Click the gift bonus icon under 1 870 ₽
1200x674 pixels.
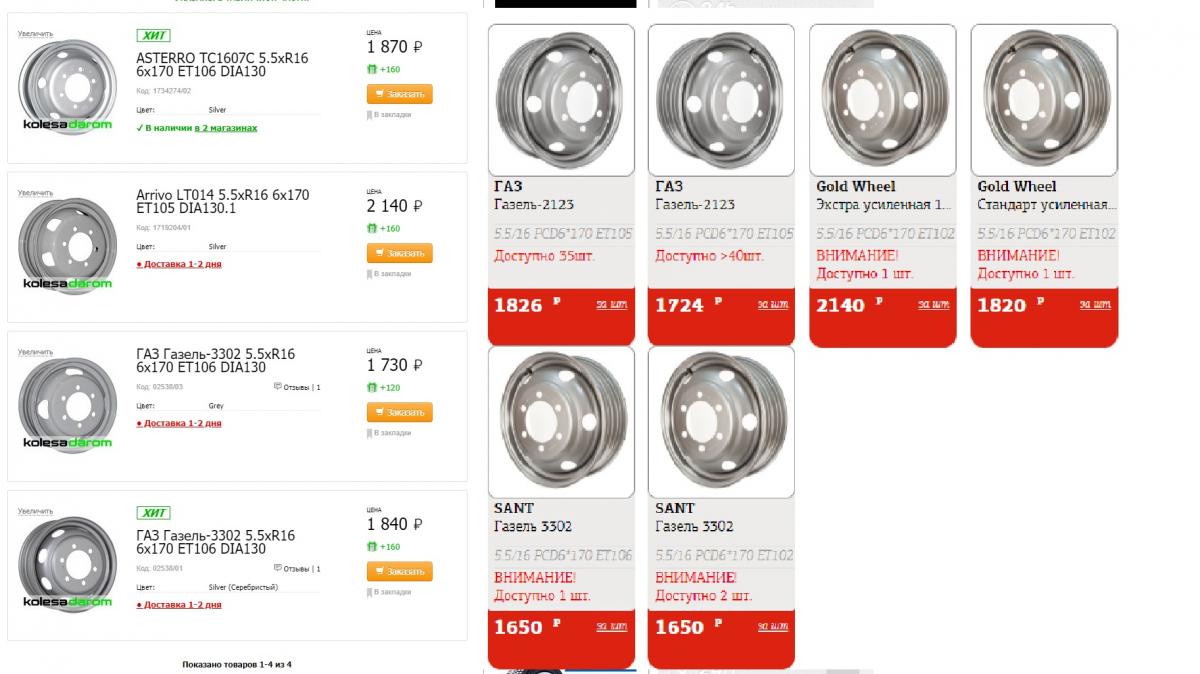coord(372,70)
